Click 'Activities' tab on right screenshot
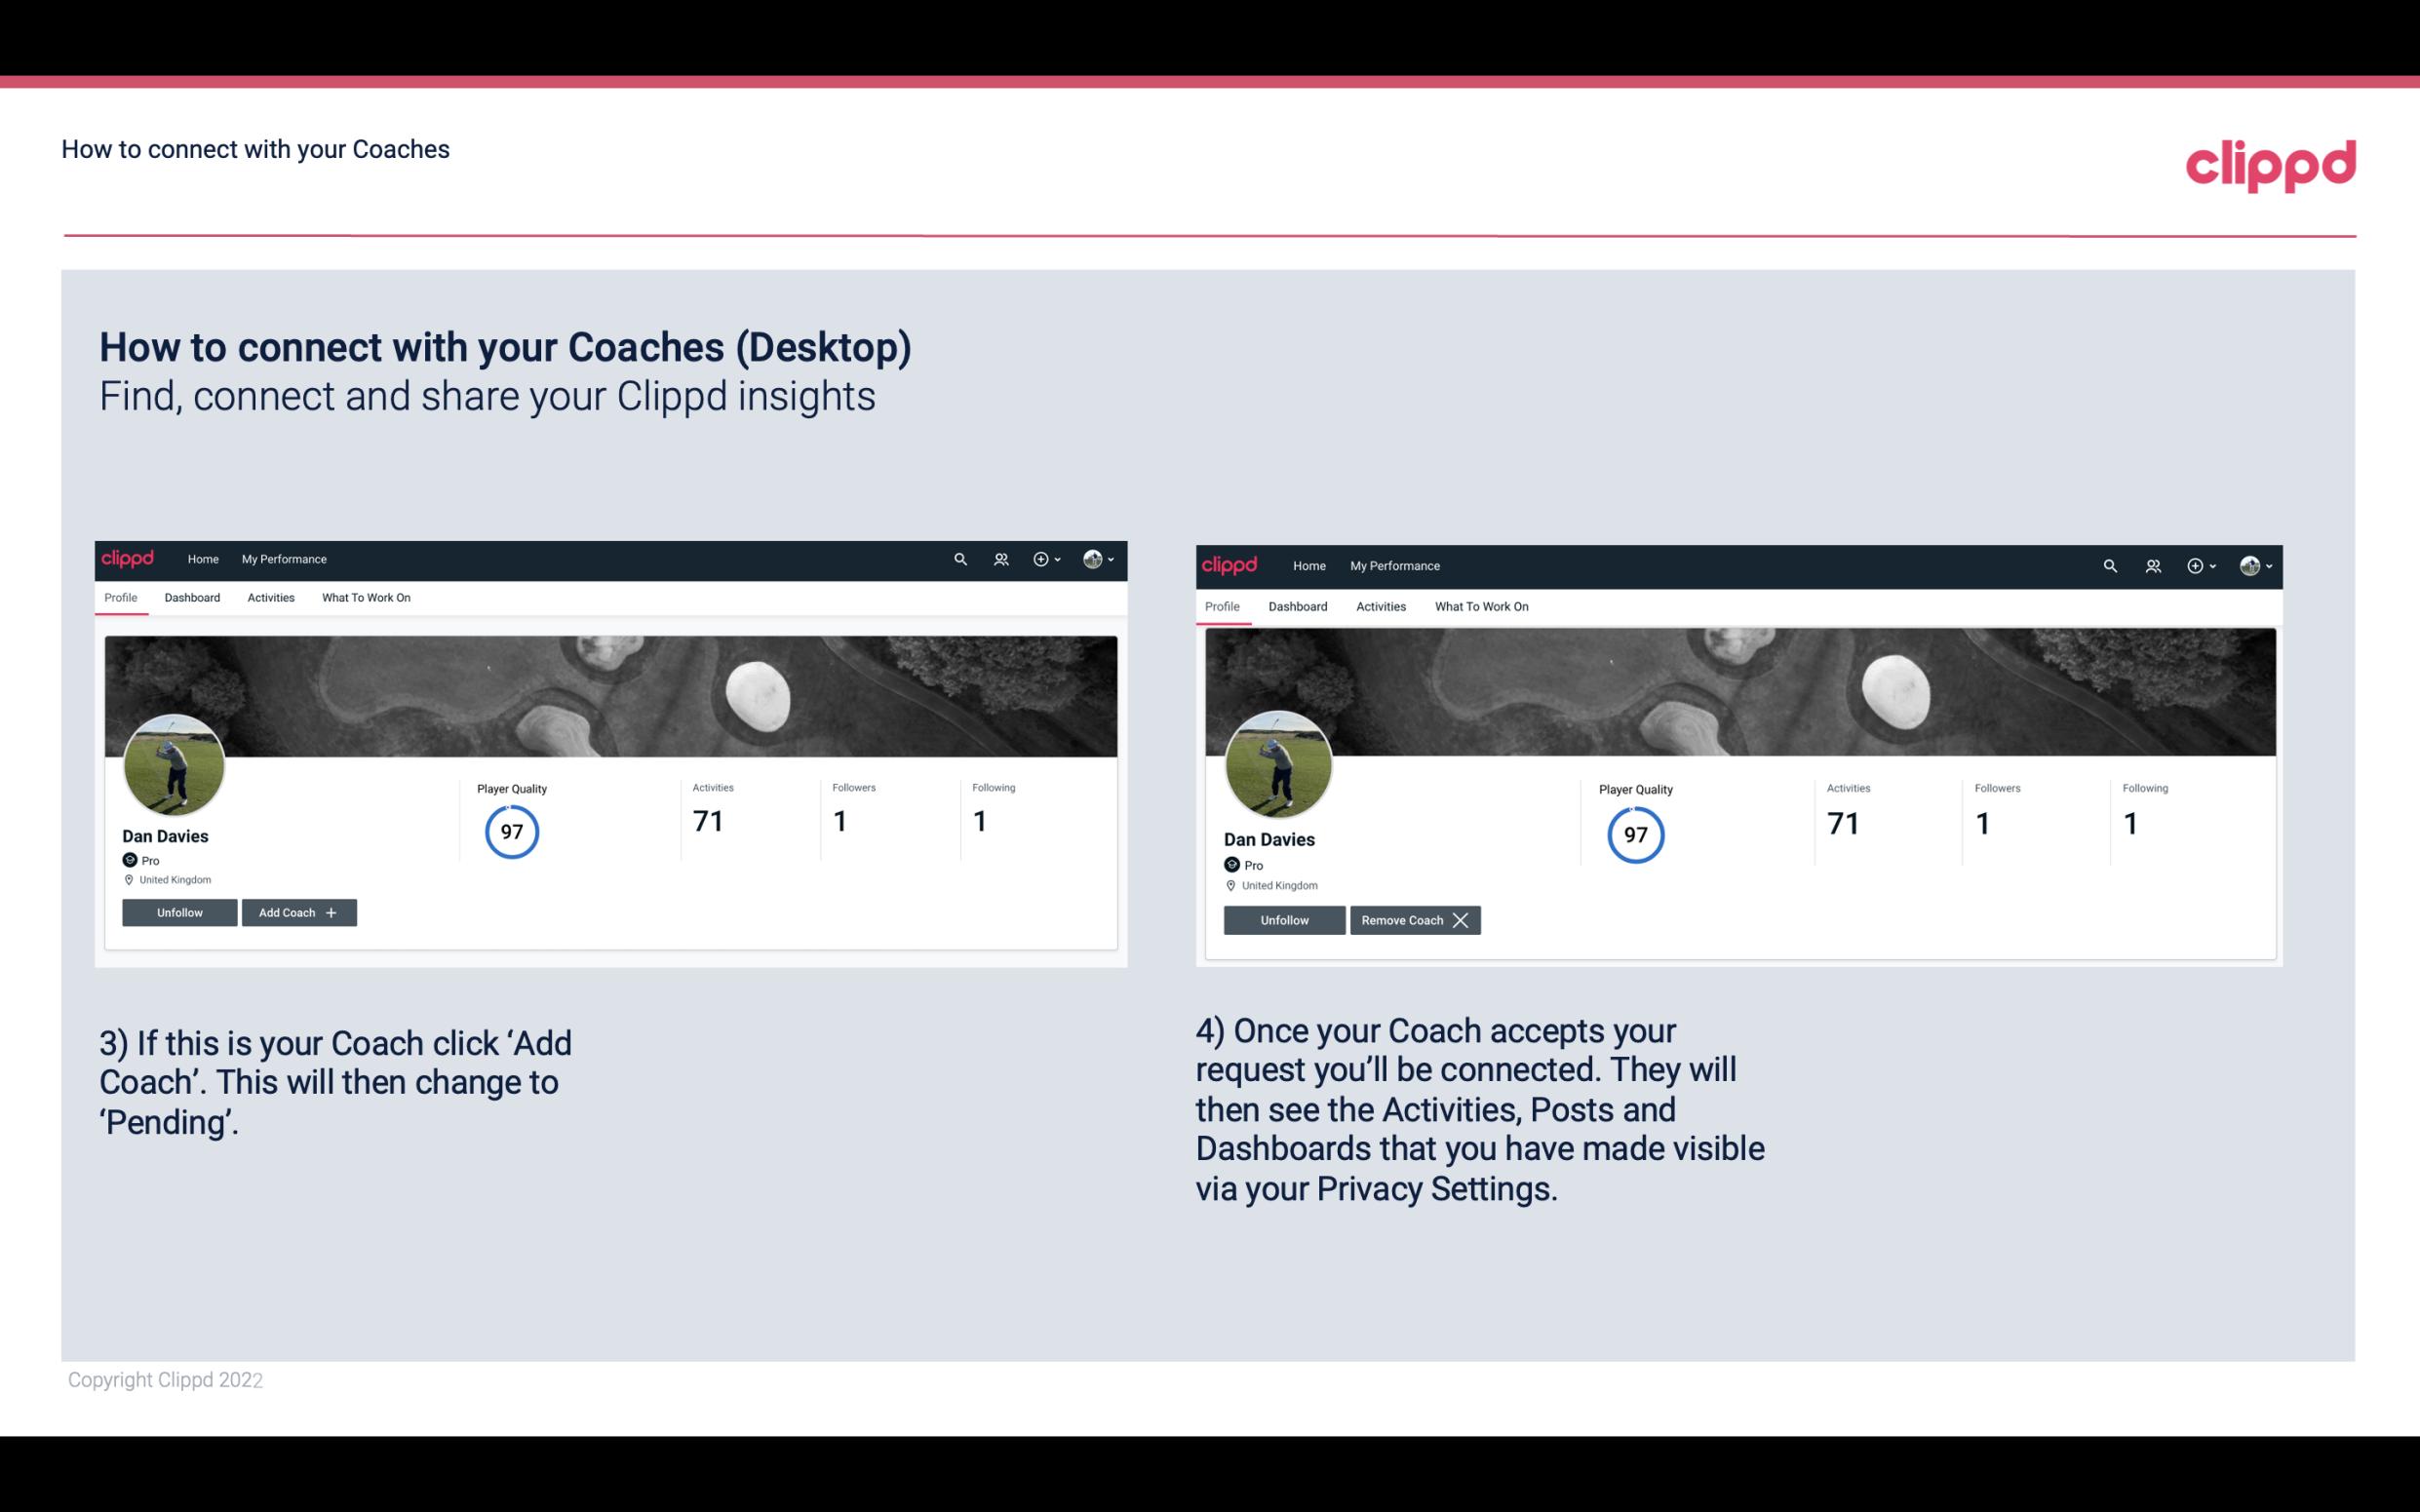 1382,606
